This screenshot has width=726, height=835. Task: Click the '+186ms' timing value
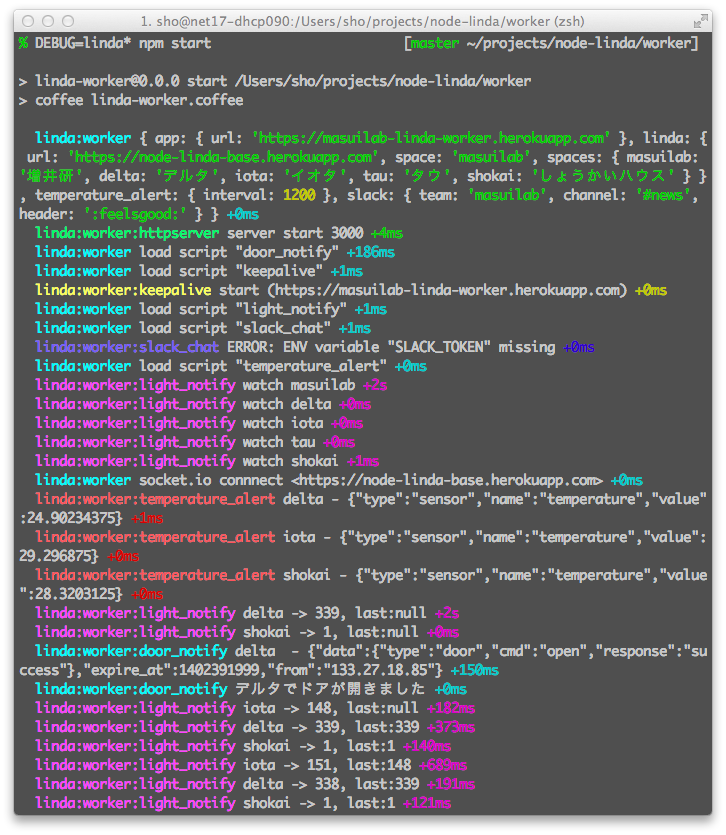(x=371, y=252)
